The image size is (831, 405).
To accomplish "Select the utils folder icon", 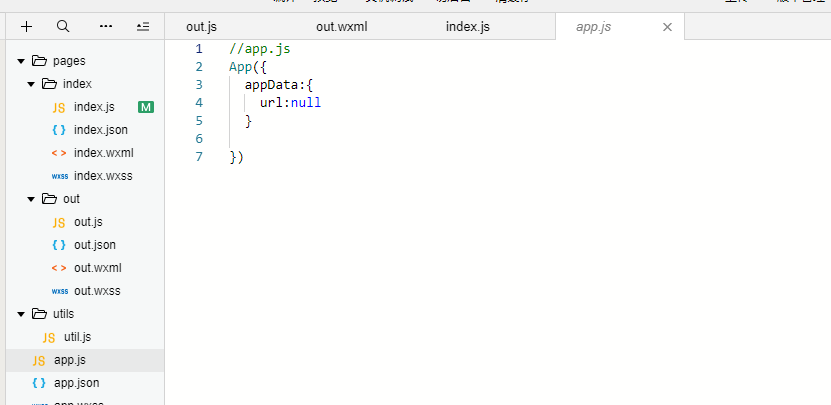I will [39, 314].
